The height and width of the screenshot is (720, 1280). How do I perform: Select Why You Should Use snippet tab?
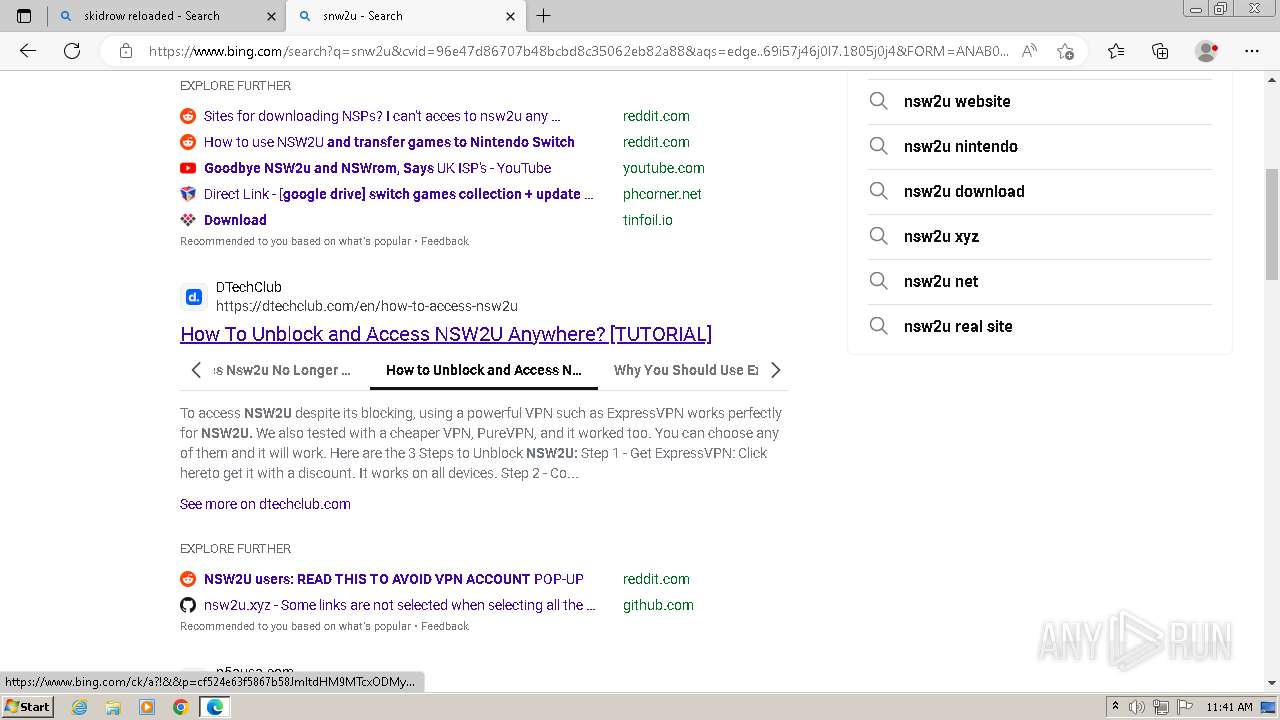point(686,370)
